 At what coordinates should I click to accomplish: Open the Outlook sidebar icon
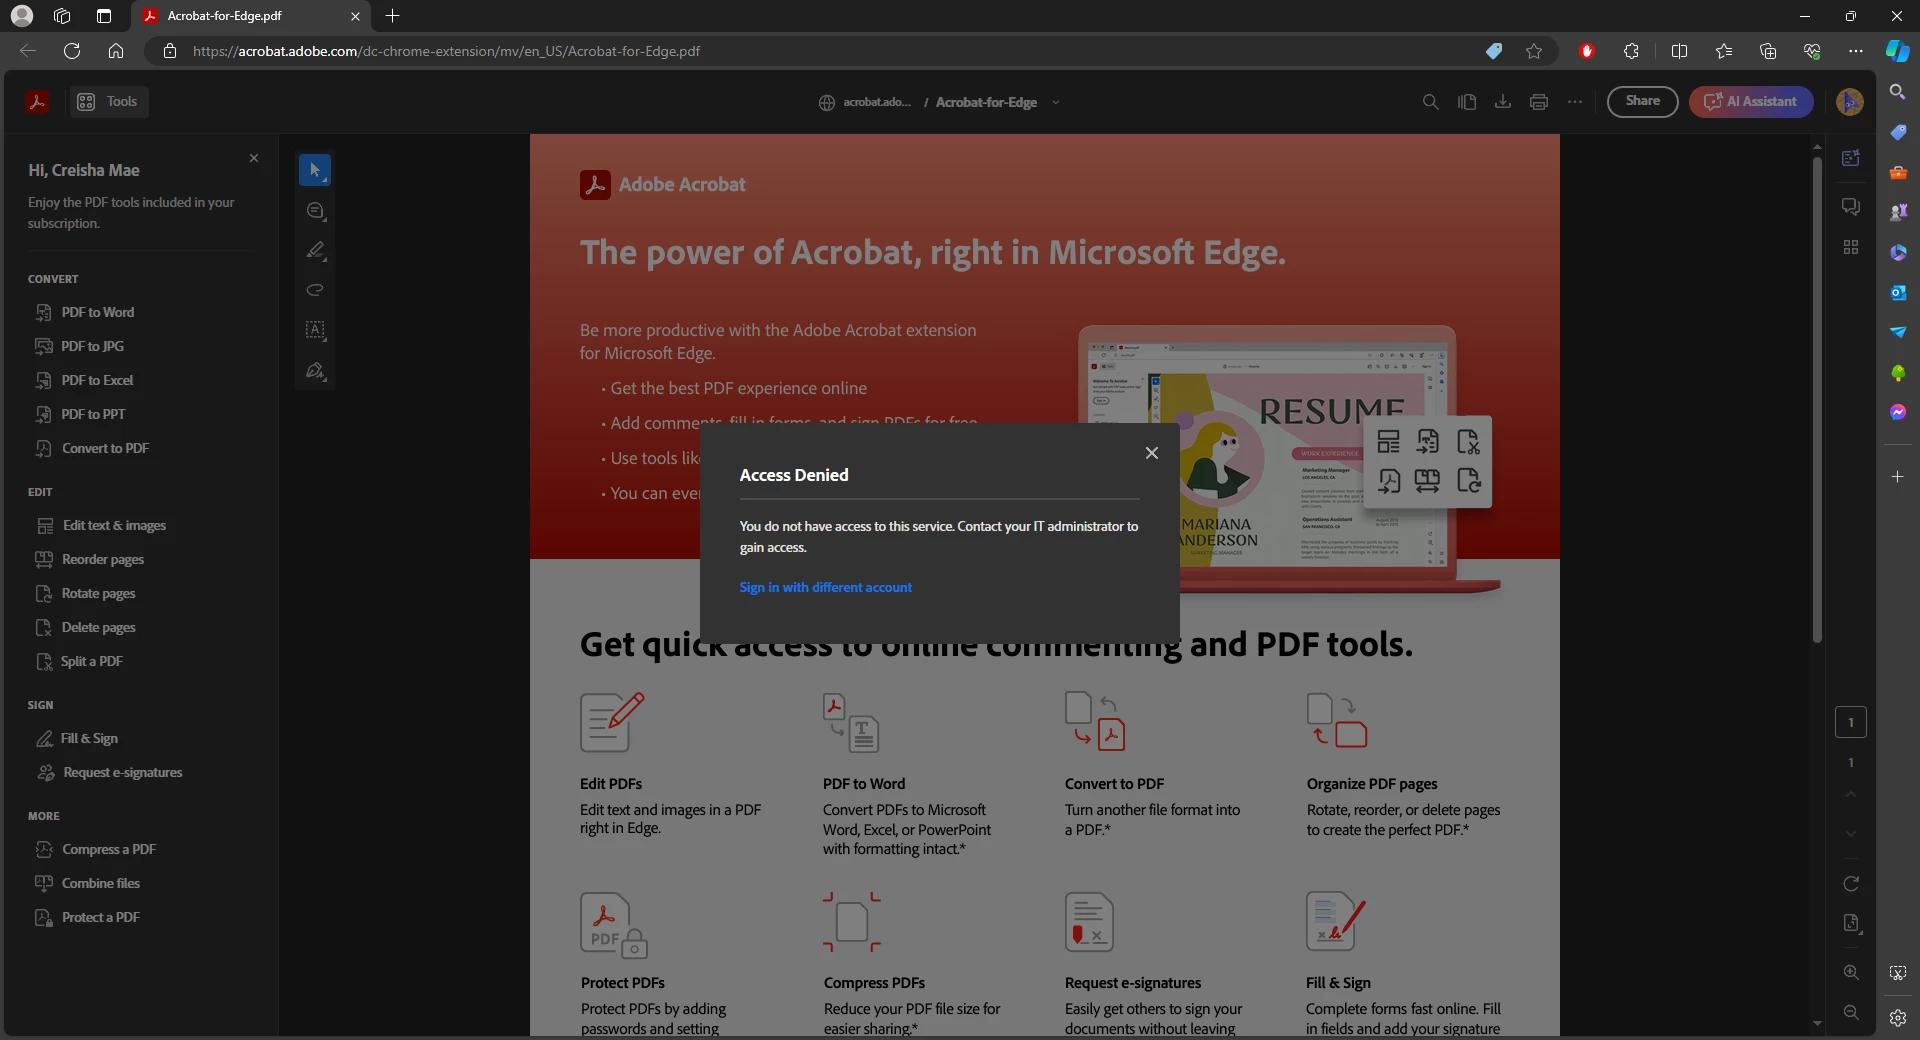1898,292
